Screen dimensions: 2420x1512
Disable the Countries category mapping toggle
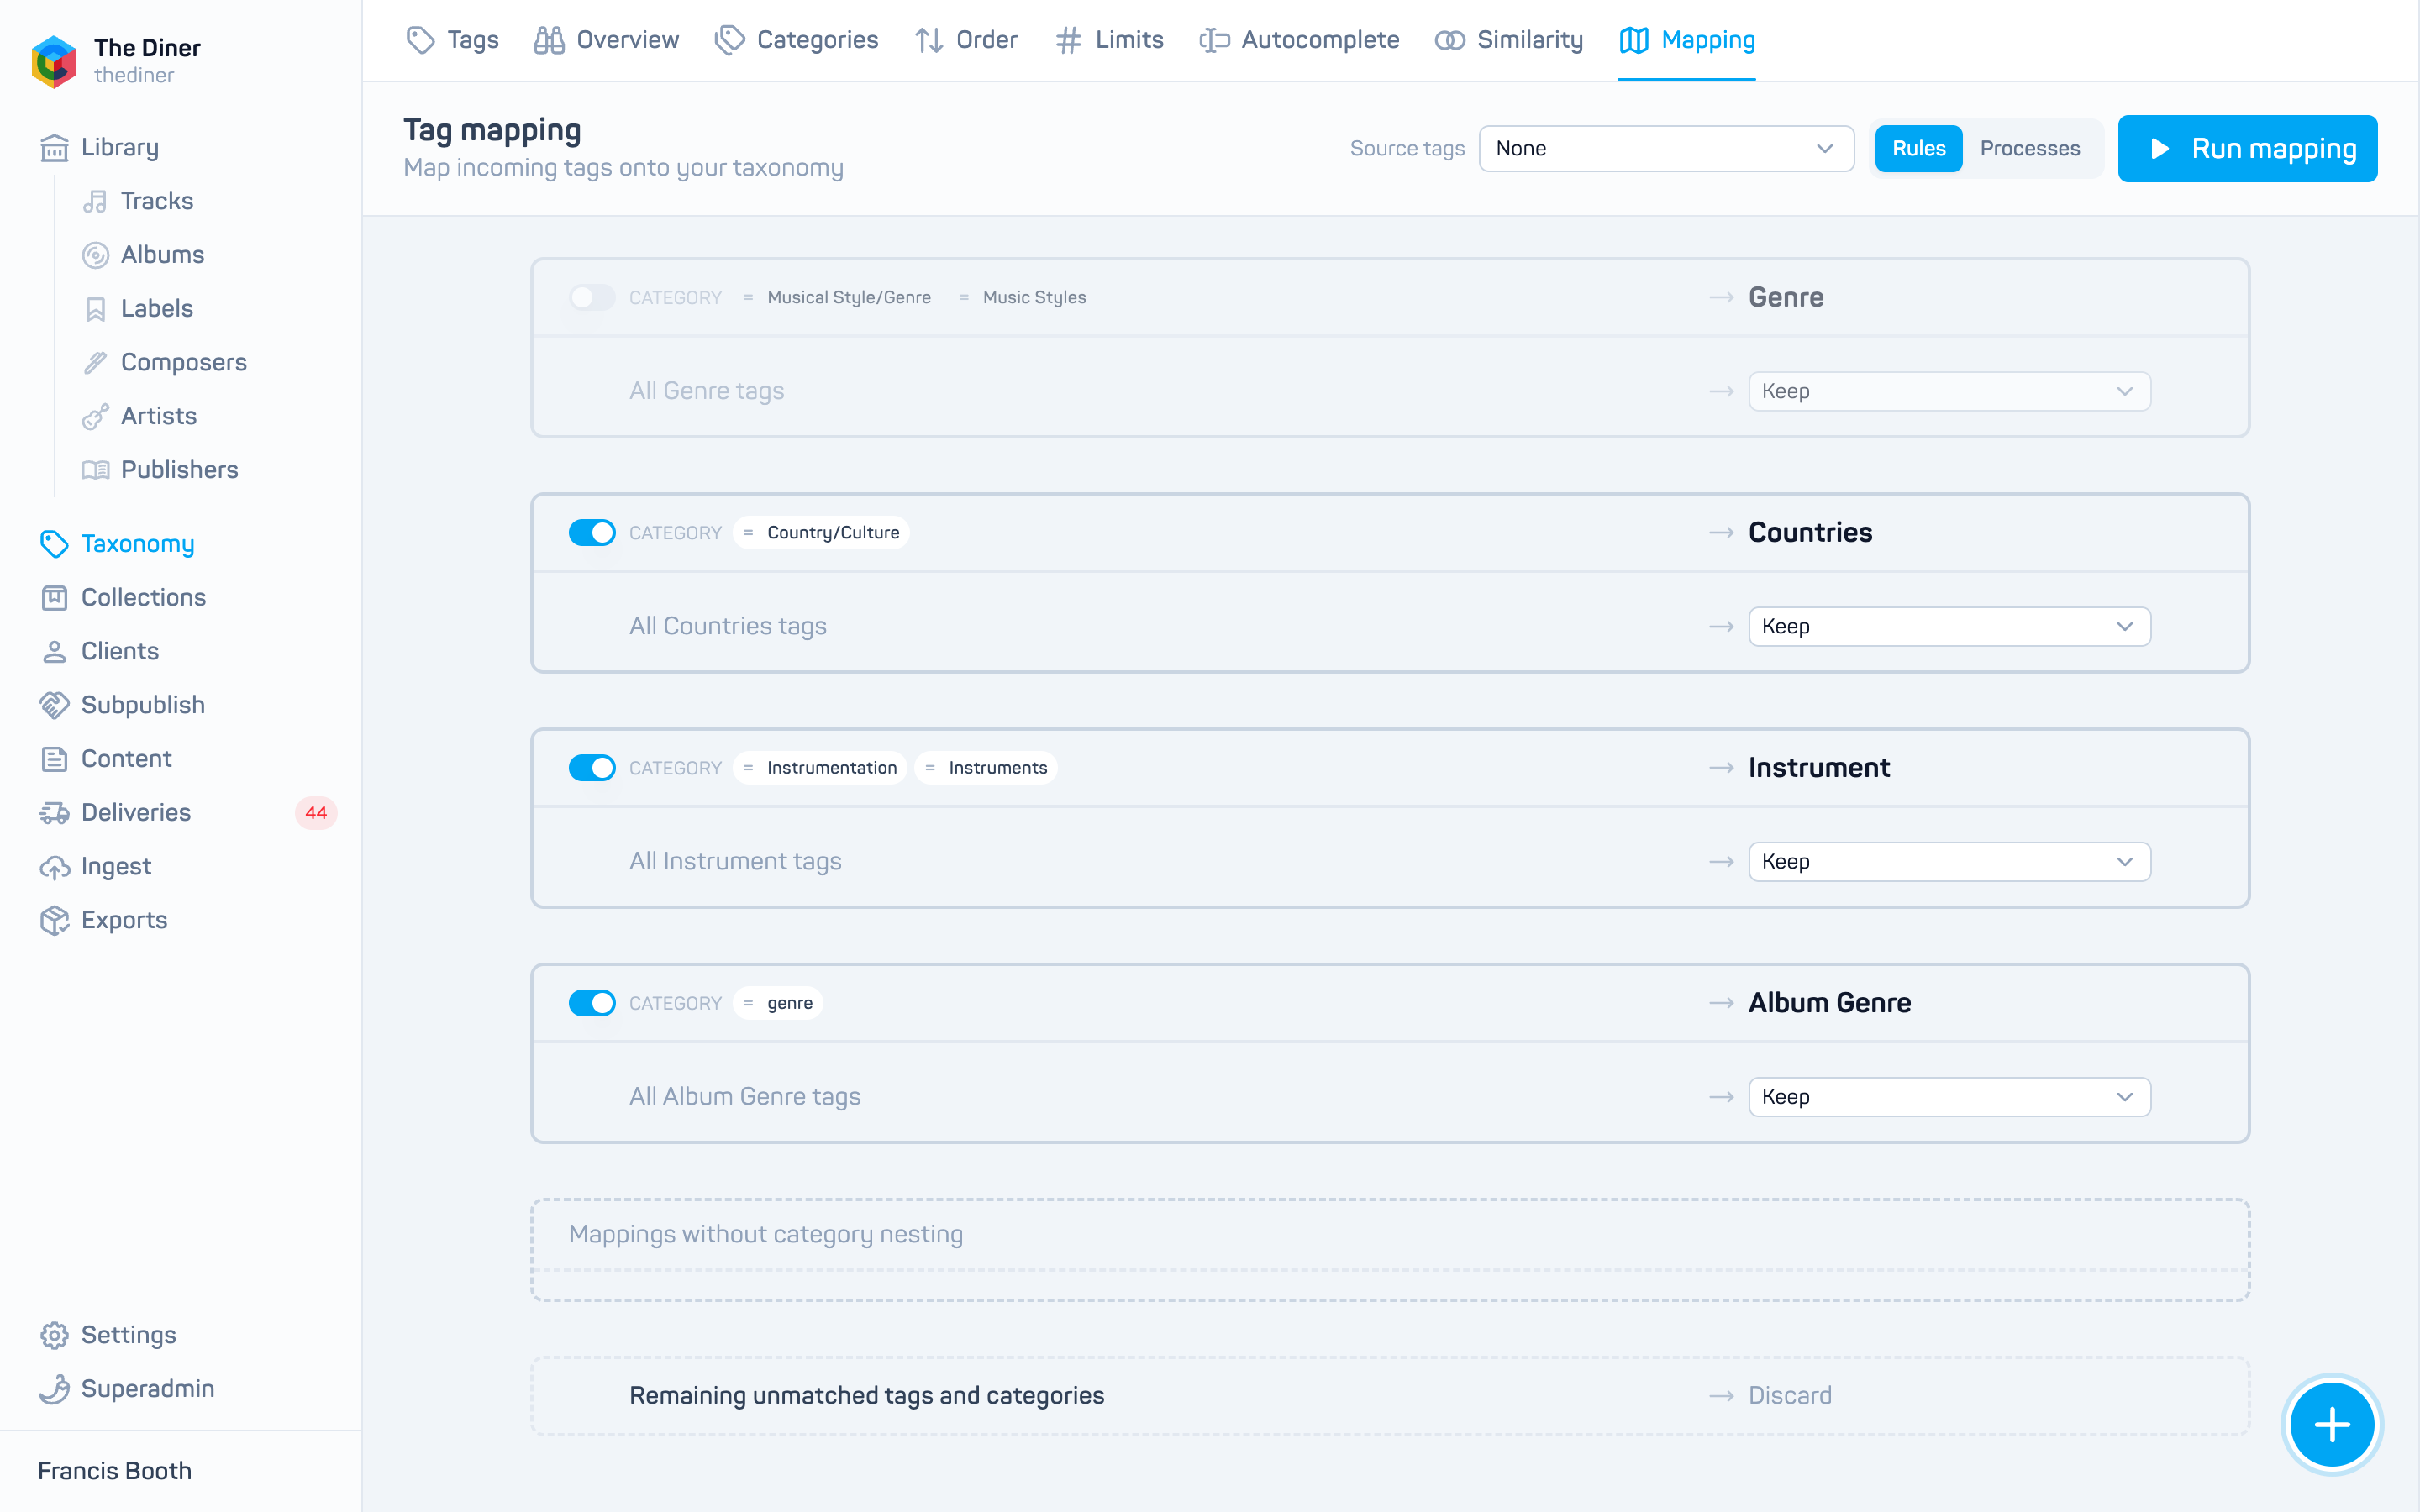(592, 532)
